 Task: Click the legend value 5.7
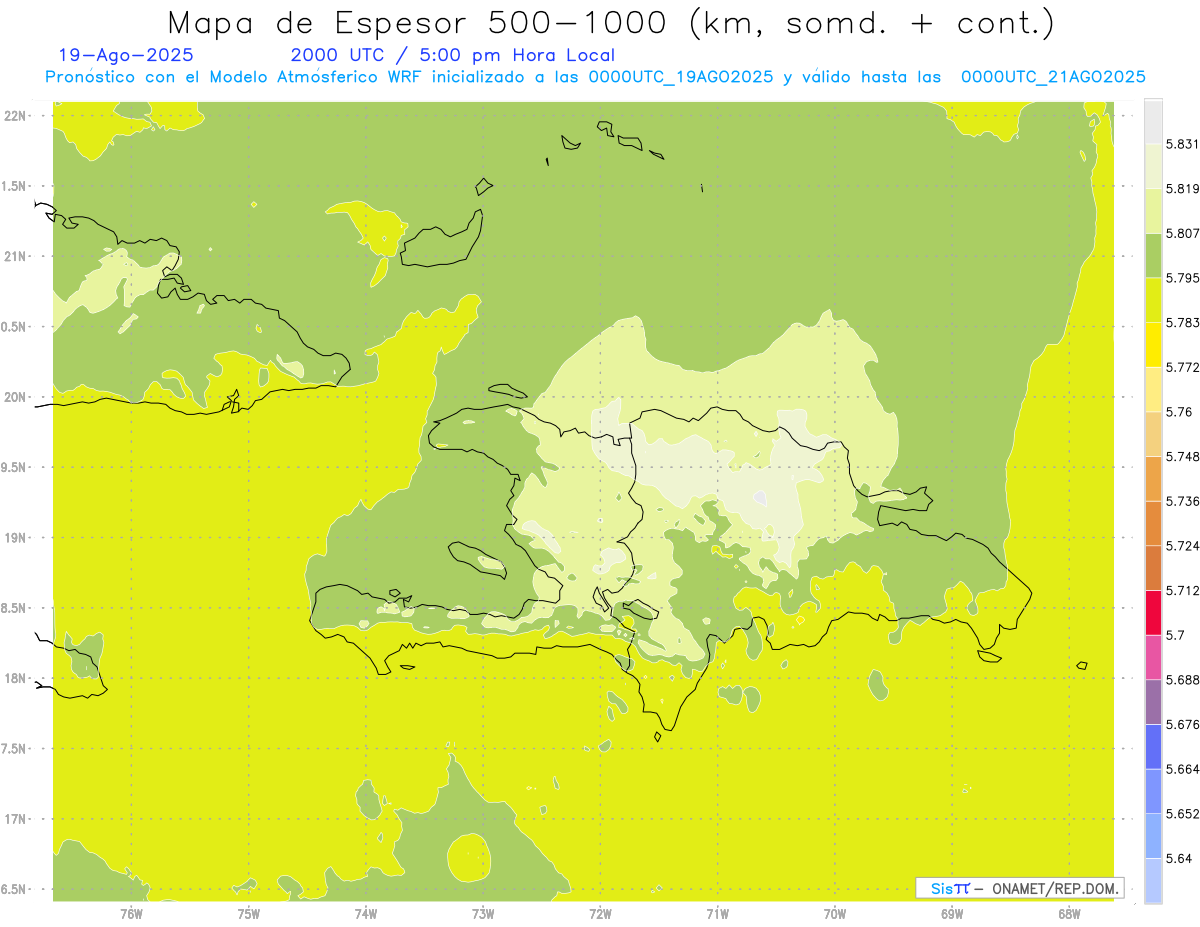[1175, 635]
